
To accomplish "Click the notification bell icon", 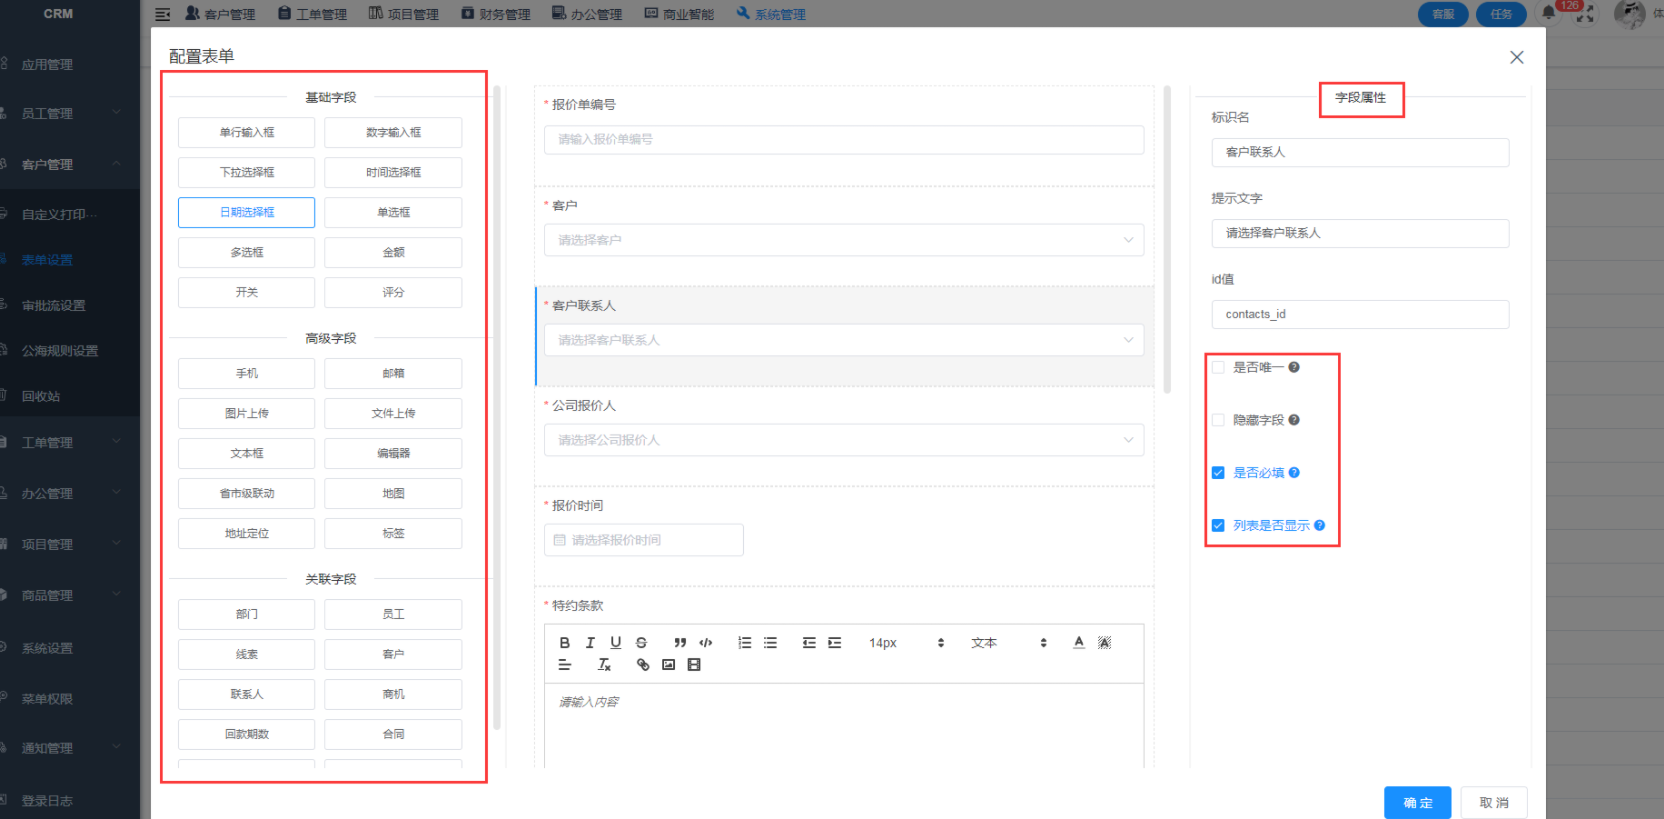I will click(1548, 13).
